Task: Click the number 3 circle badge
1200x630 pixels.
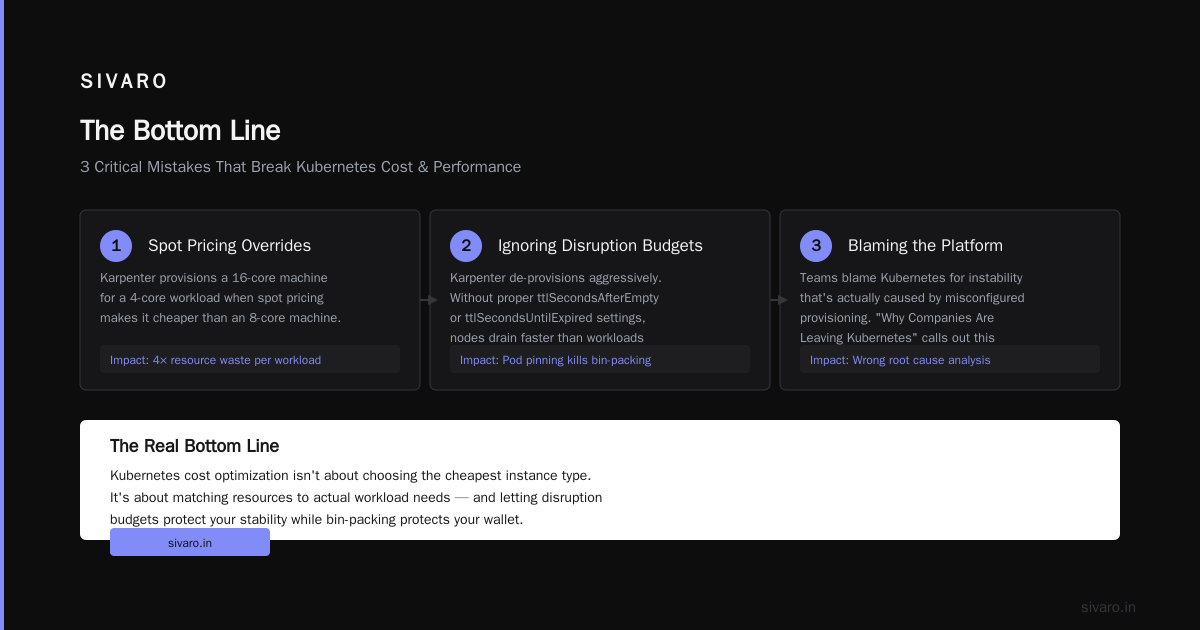Action: 816,246
